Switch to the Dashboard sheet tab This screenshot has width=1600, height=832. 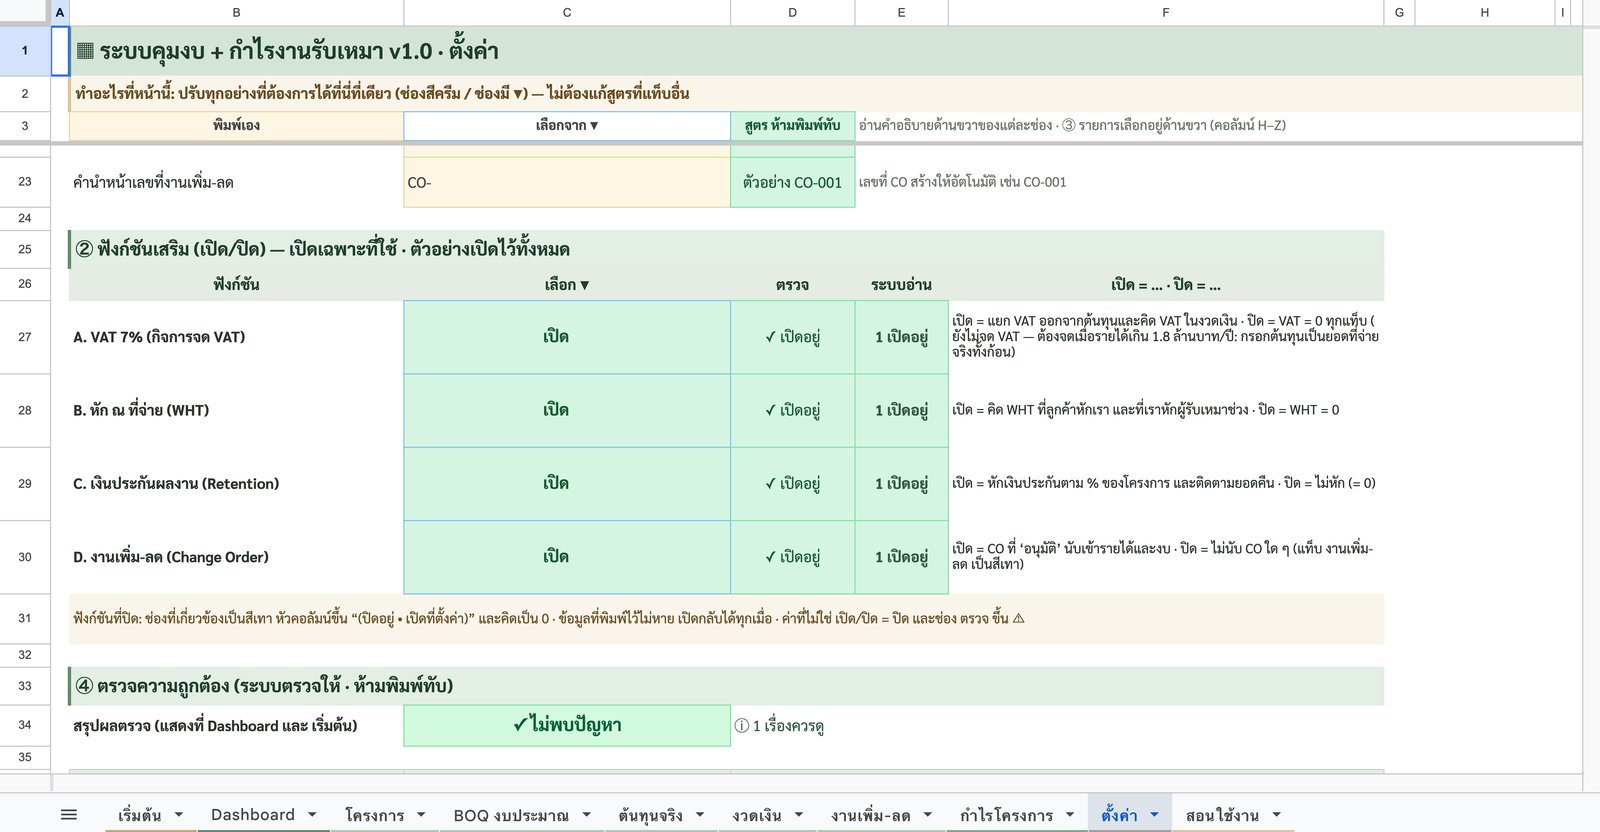[x=253, y=815]
